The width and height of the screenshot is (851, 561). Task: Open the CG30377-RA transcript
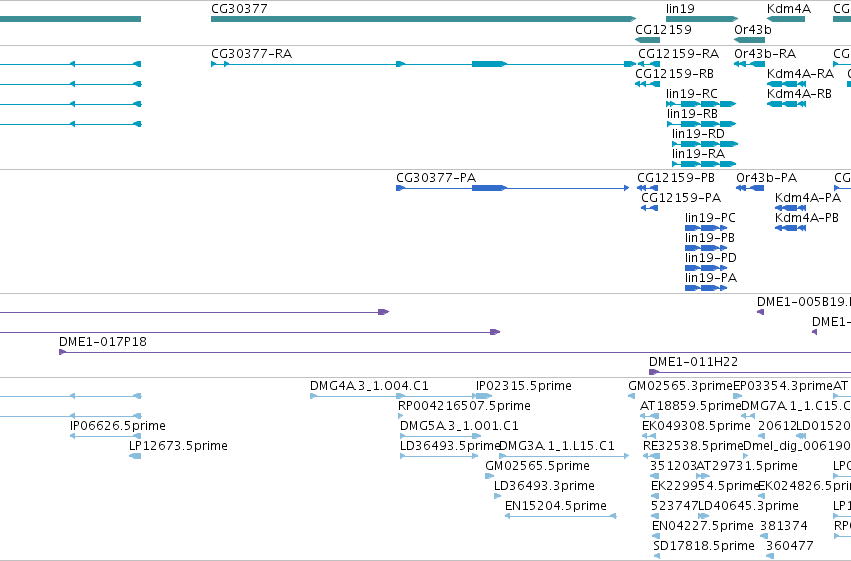pyautogui.click(x=423, y=64)
